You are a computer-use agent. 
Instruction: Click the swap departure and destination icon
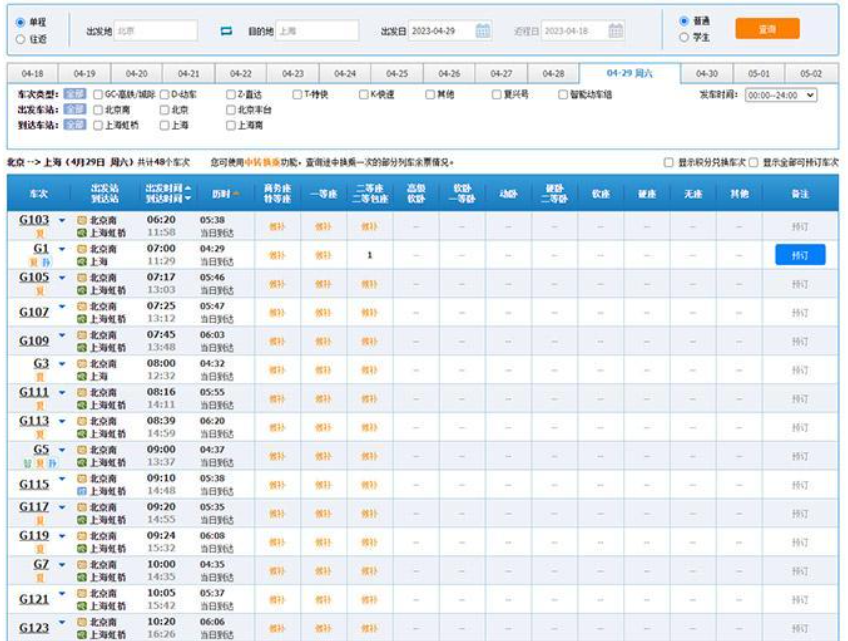(226, 31)
